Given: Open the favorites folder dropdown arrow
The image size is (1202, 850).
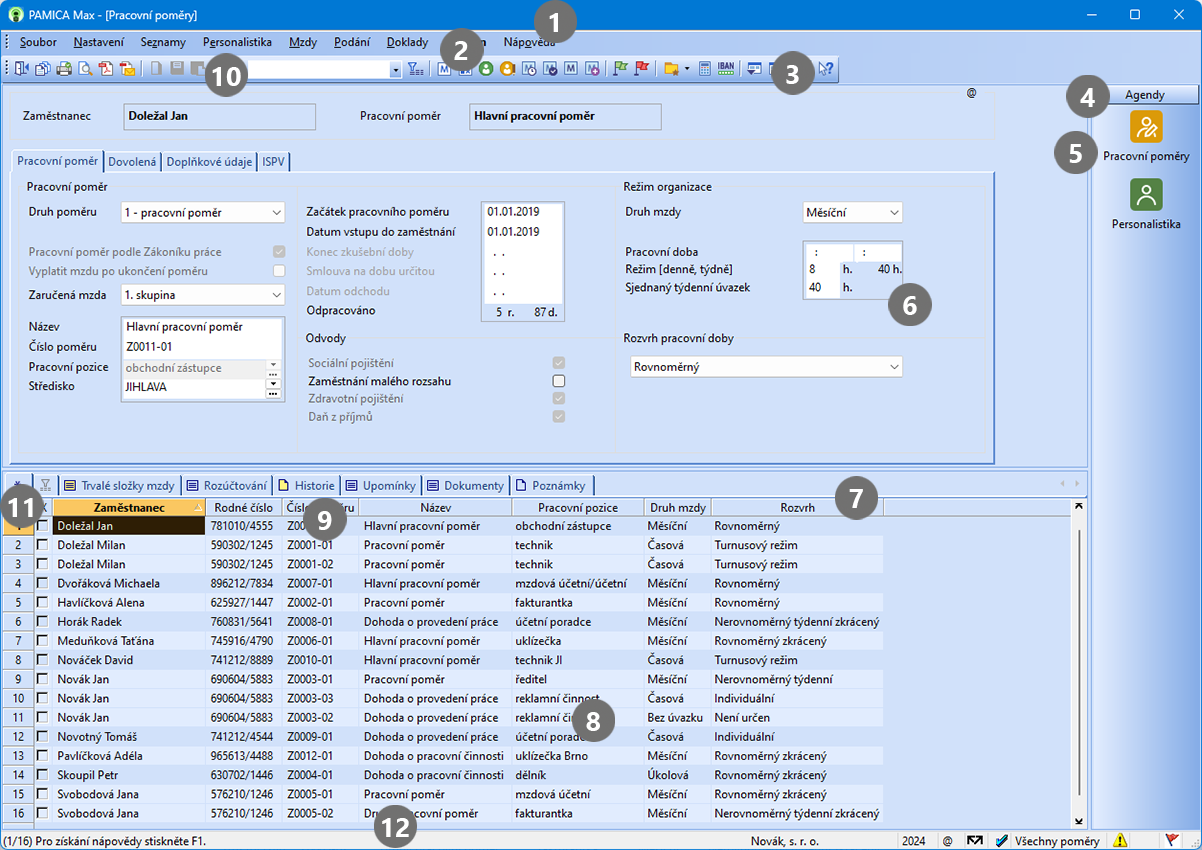Looking at the screenshot, I should (687, 69).
